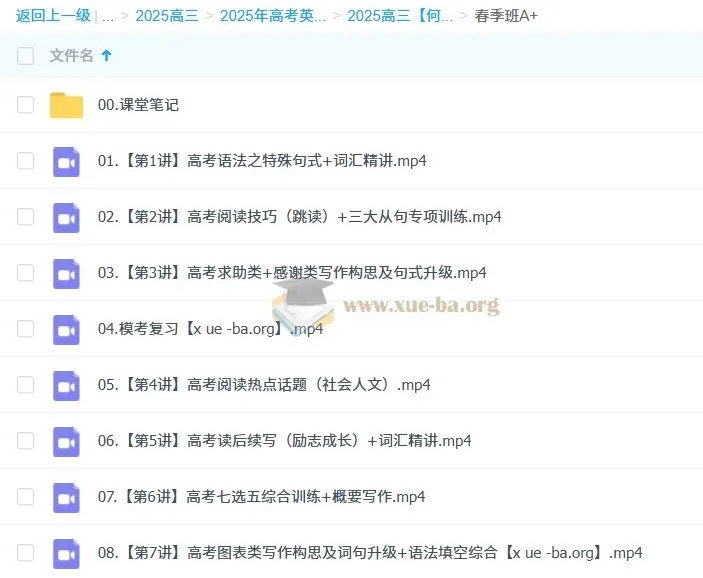Sort by 文件名 column header

(71, 56)
